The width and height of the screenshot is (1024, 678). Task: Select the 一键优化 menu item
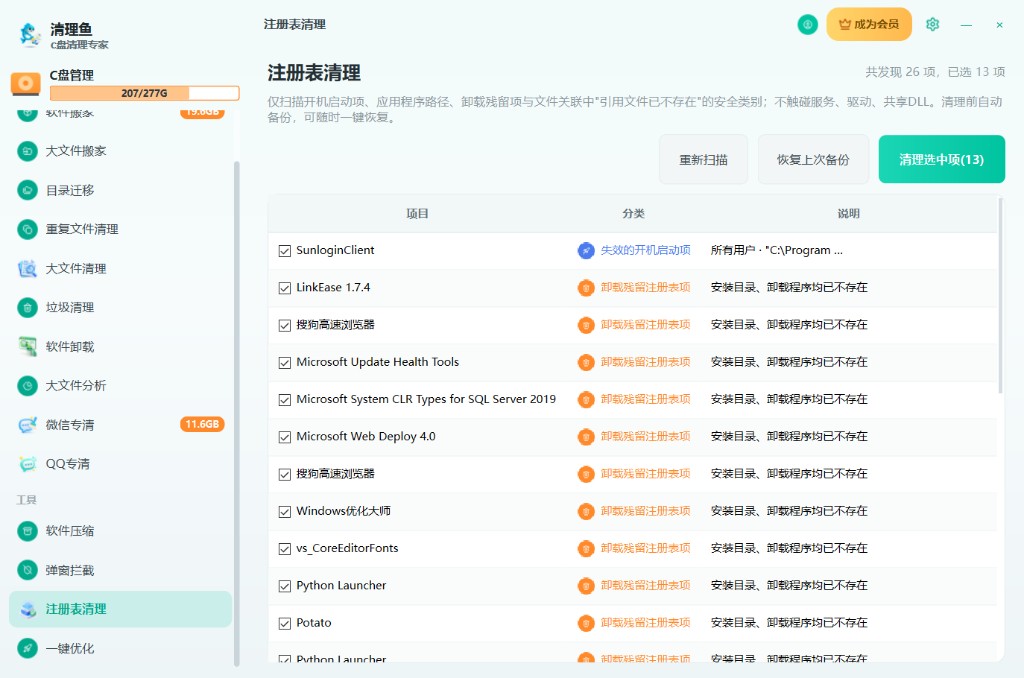[121, 649]
